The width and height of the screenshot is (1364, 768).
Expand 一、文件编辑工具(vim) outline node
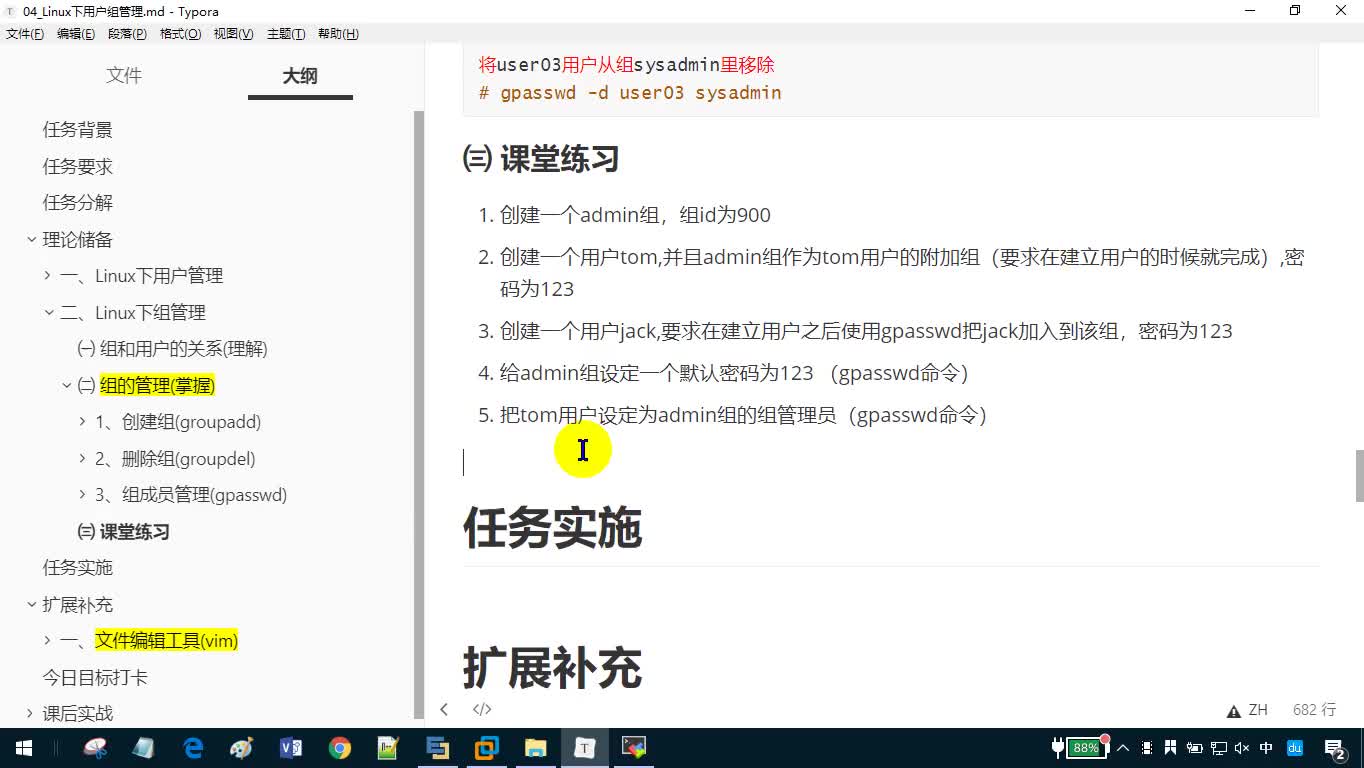pyautogui.click(x=48, y=641)
